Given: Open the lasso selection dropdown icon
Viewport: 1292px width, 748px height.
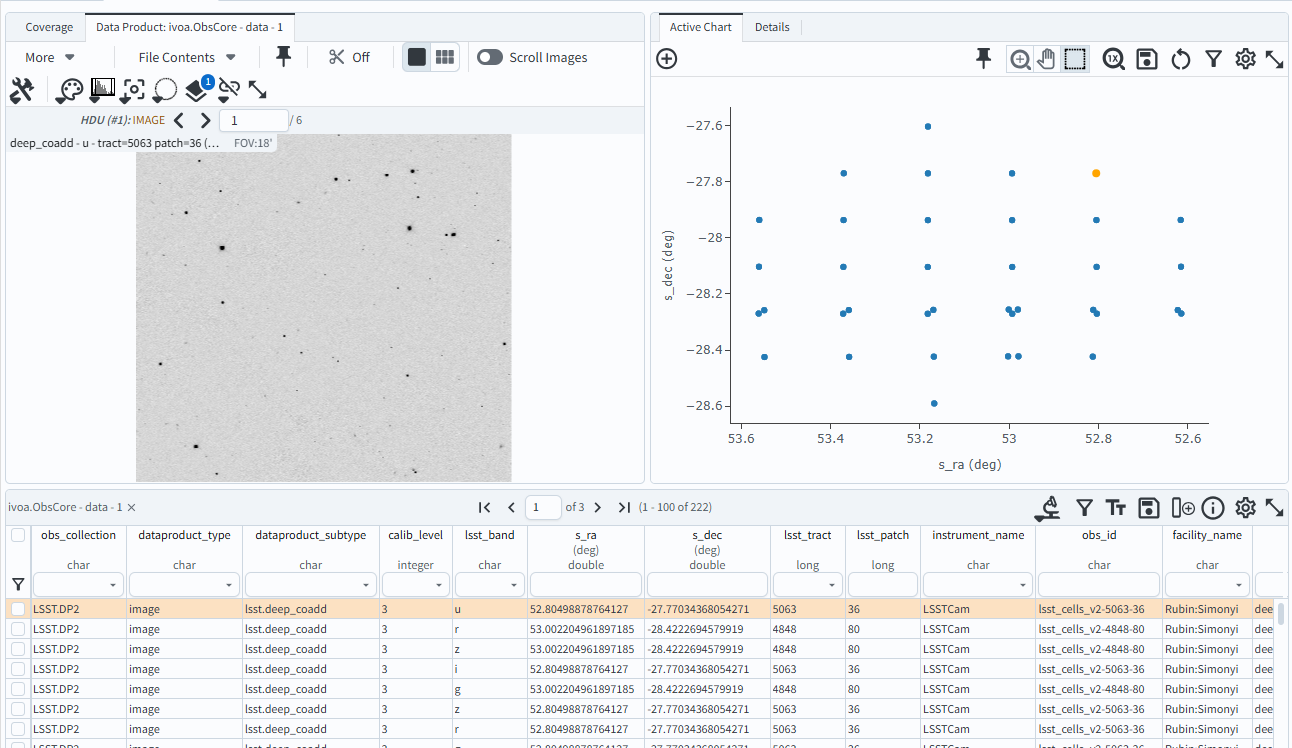Looking at the screenshot, I should [x=165, y=90].
